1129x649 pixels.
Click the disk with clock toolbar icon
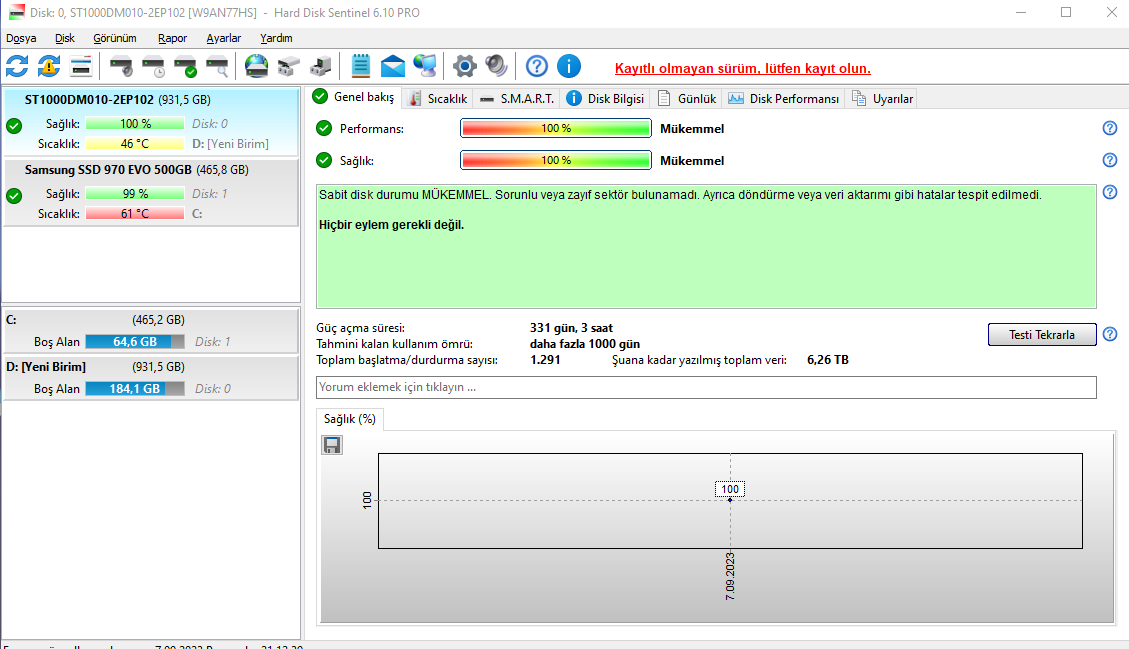click(153, 66)
